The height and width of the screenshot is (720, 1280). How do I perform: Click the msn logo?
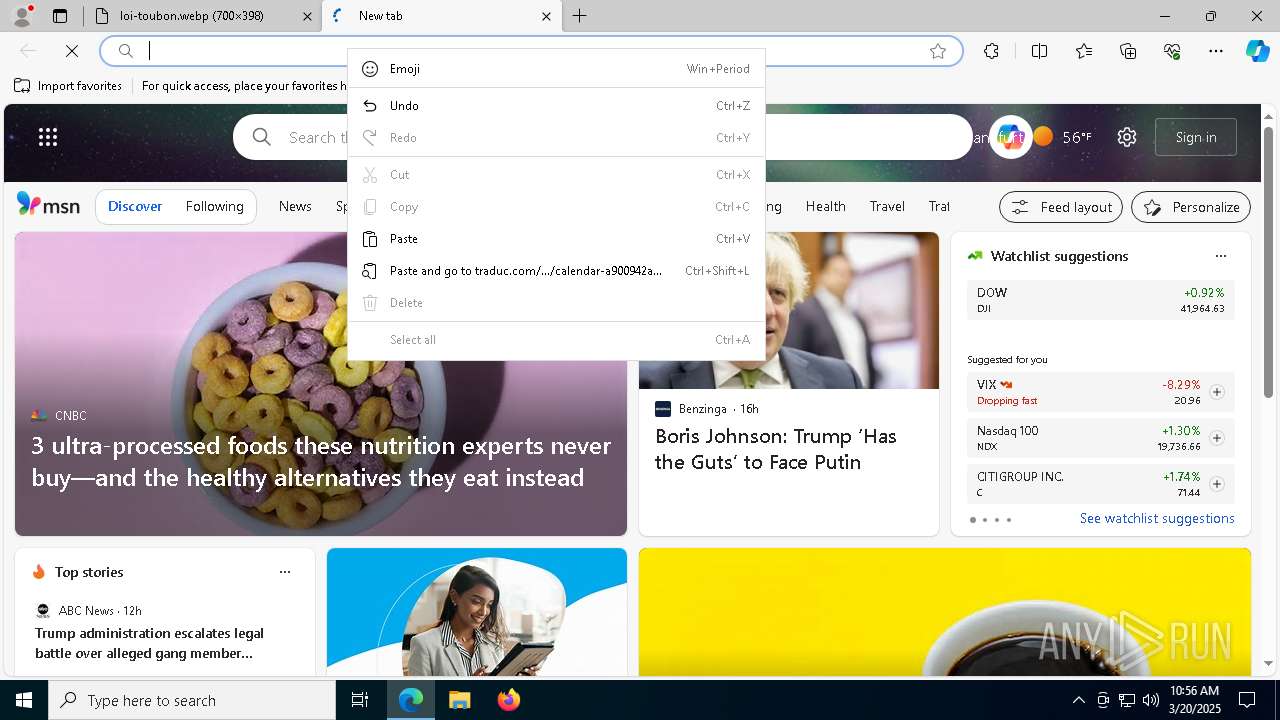tap(48, 205)
